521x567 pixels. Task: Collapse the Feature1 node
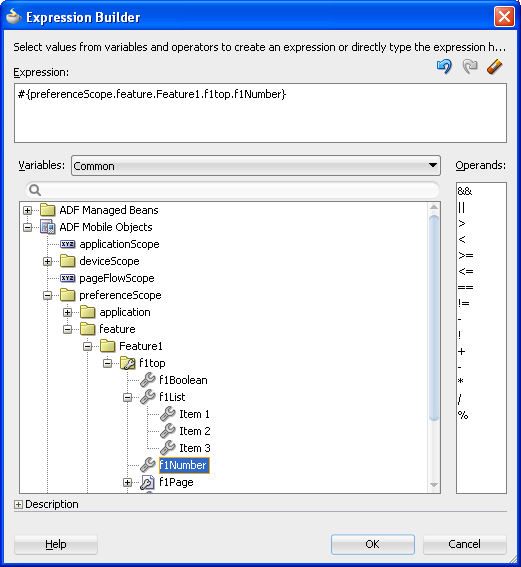(x=87, y=346)
